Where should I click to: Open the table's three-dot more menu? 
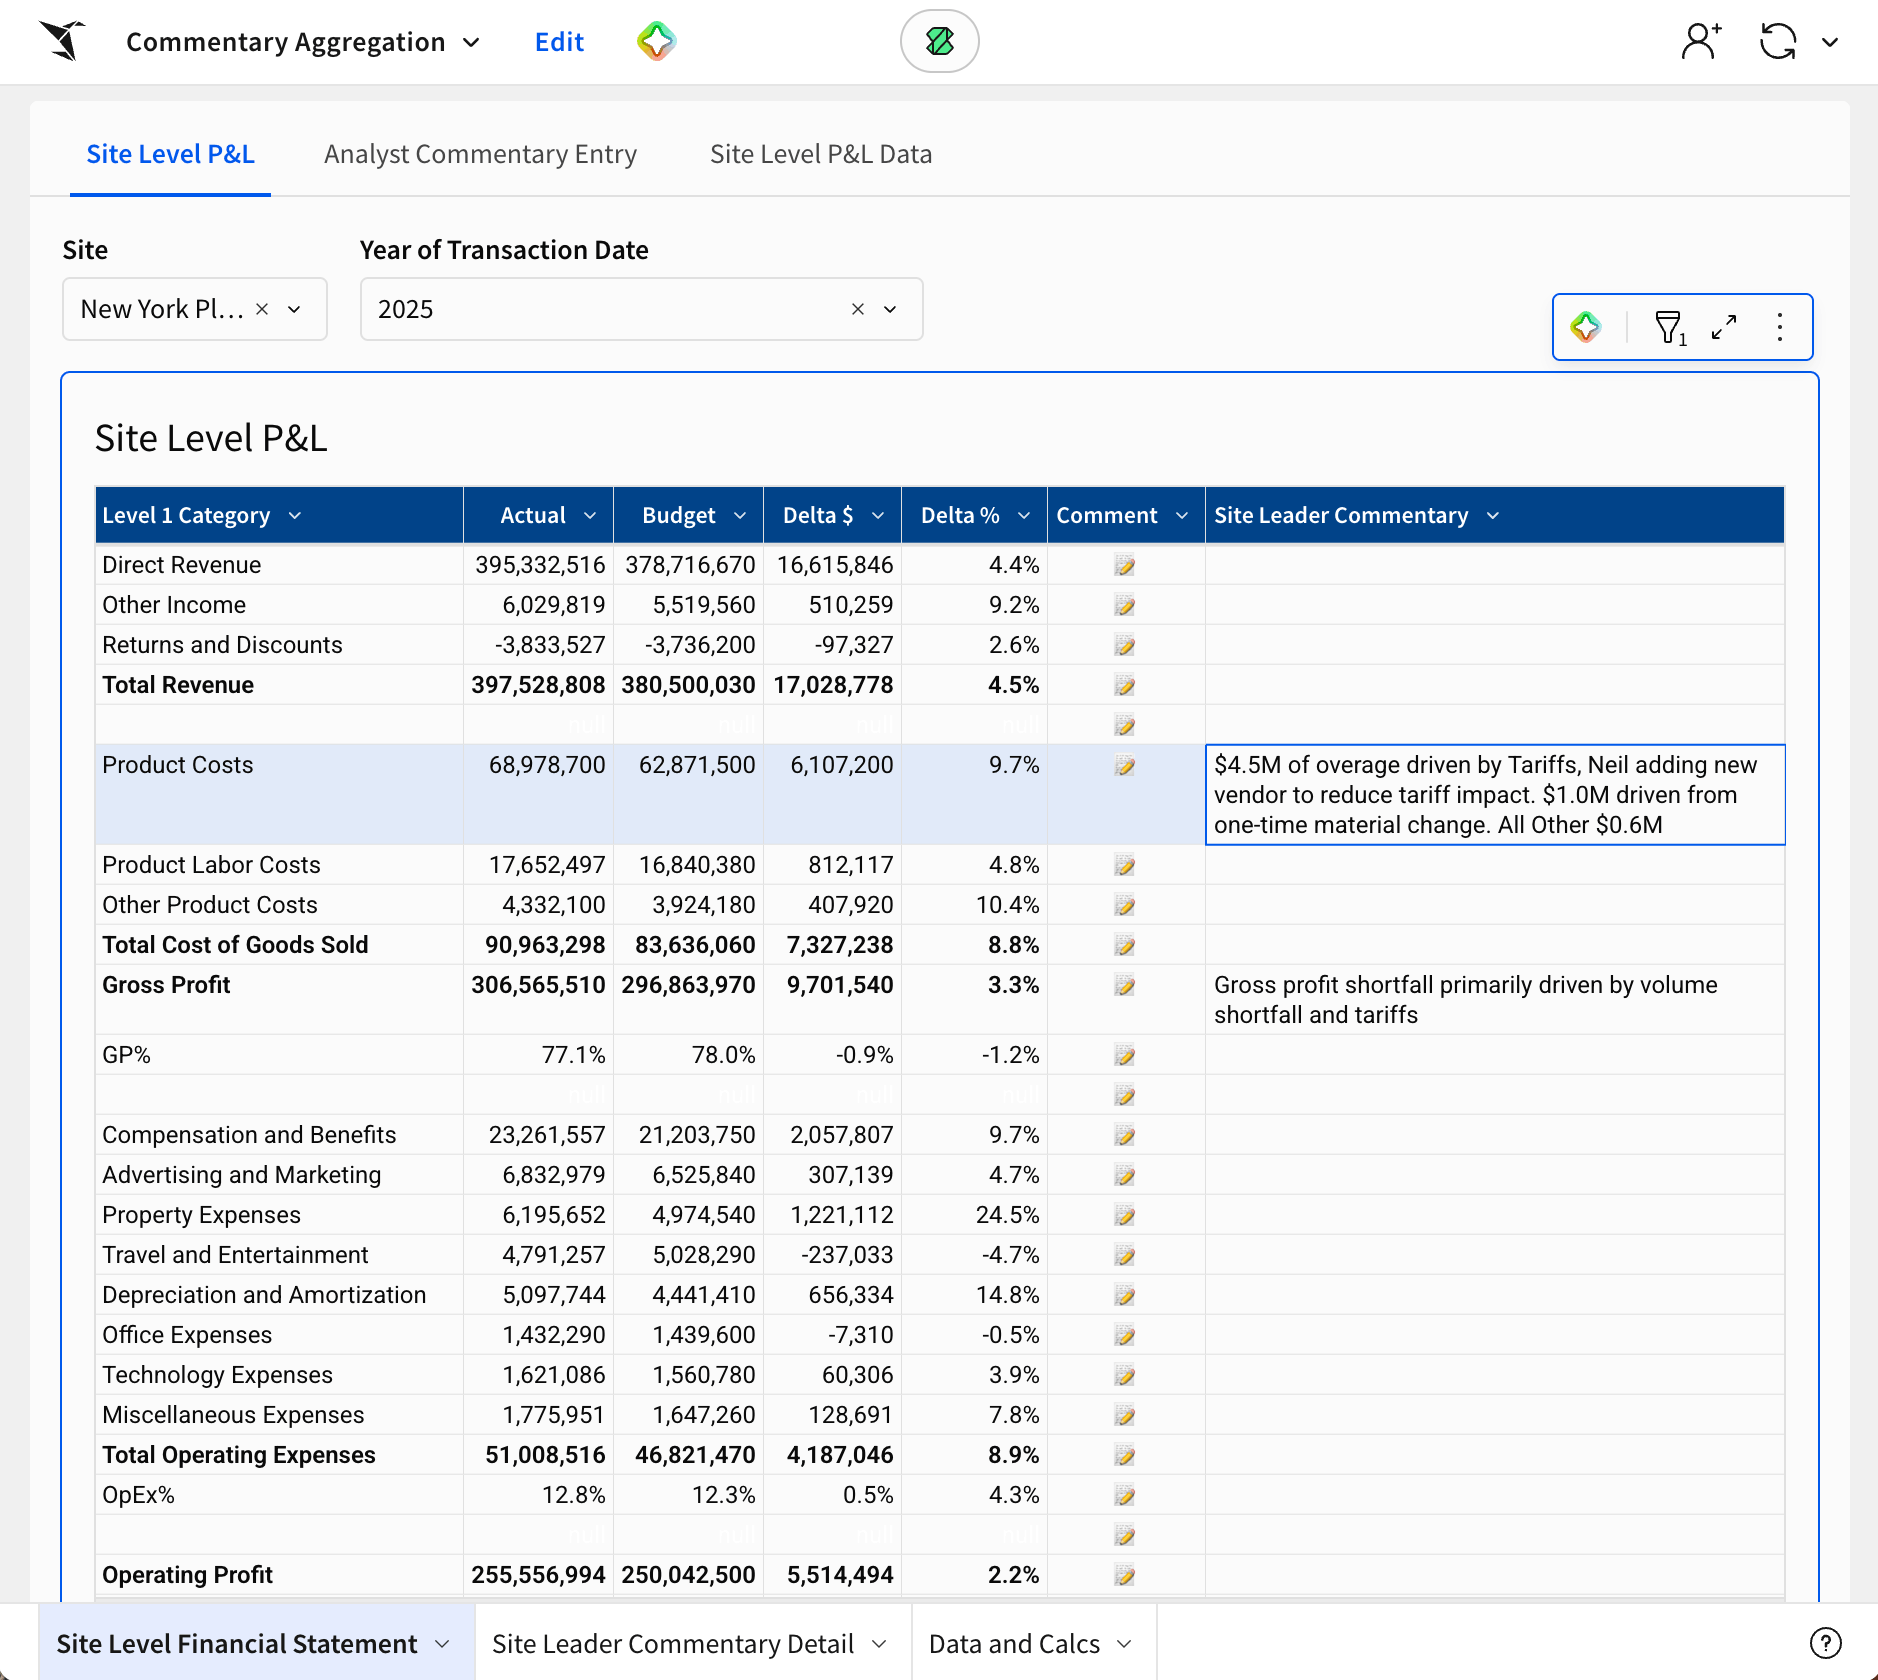[x=1780, y=327]
